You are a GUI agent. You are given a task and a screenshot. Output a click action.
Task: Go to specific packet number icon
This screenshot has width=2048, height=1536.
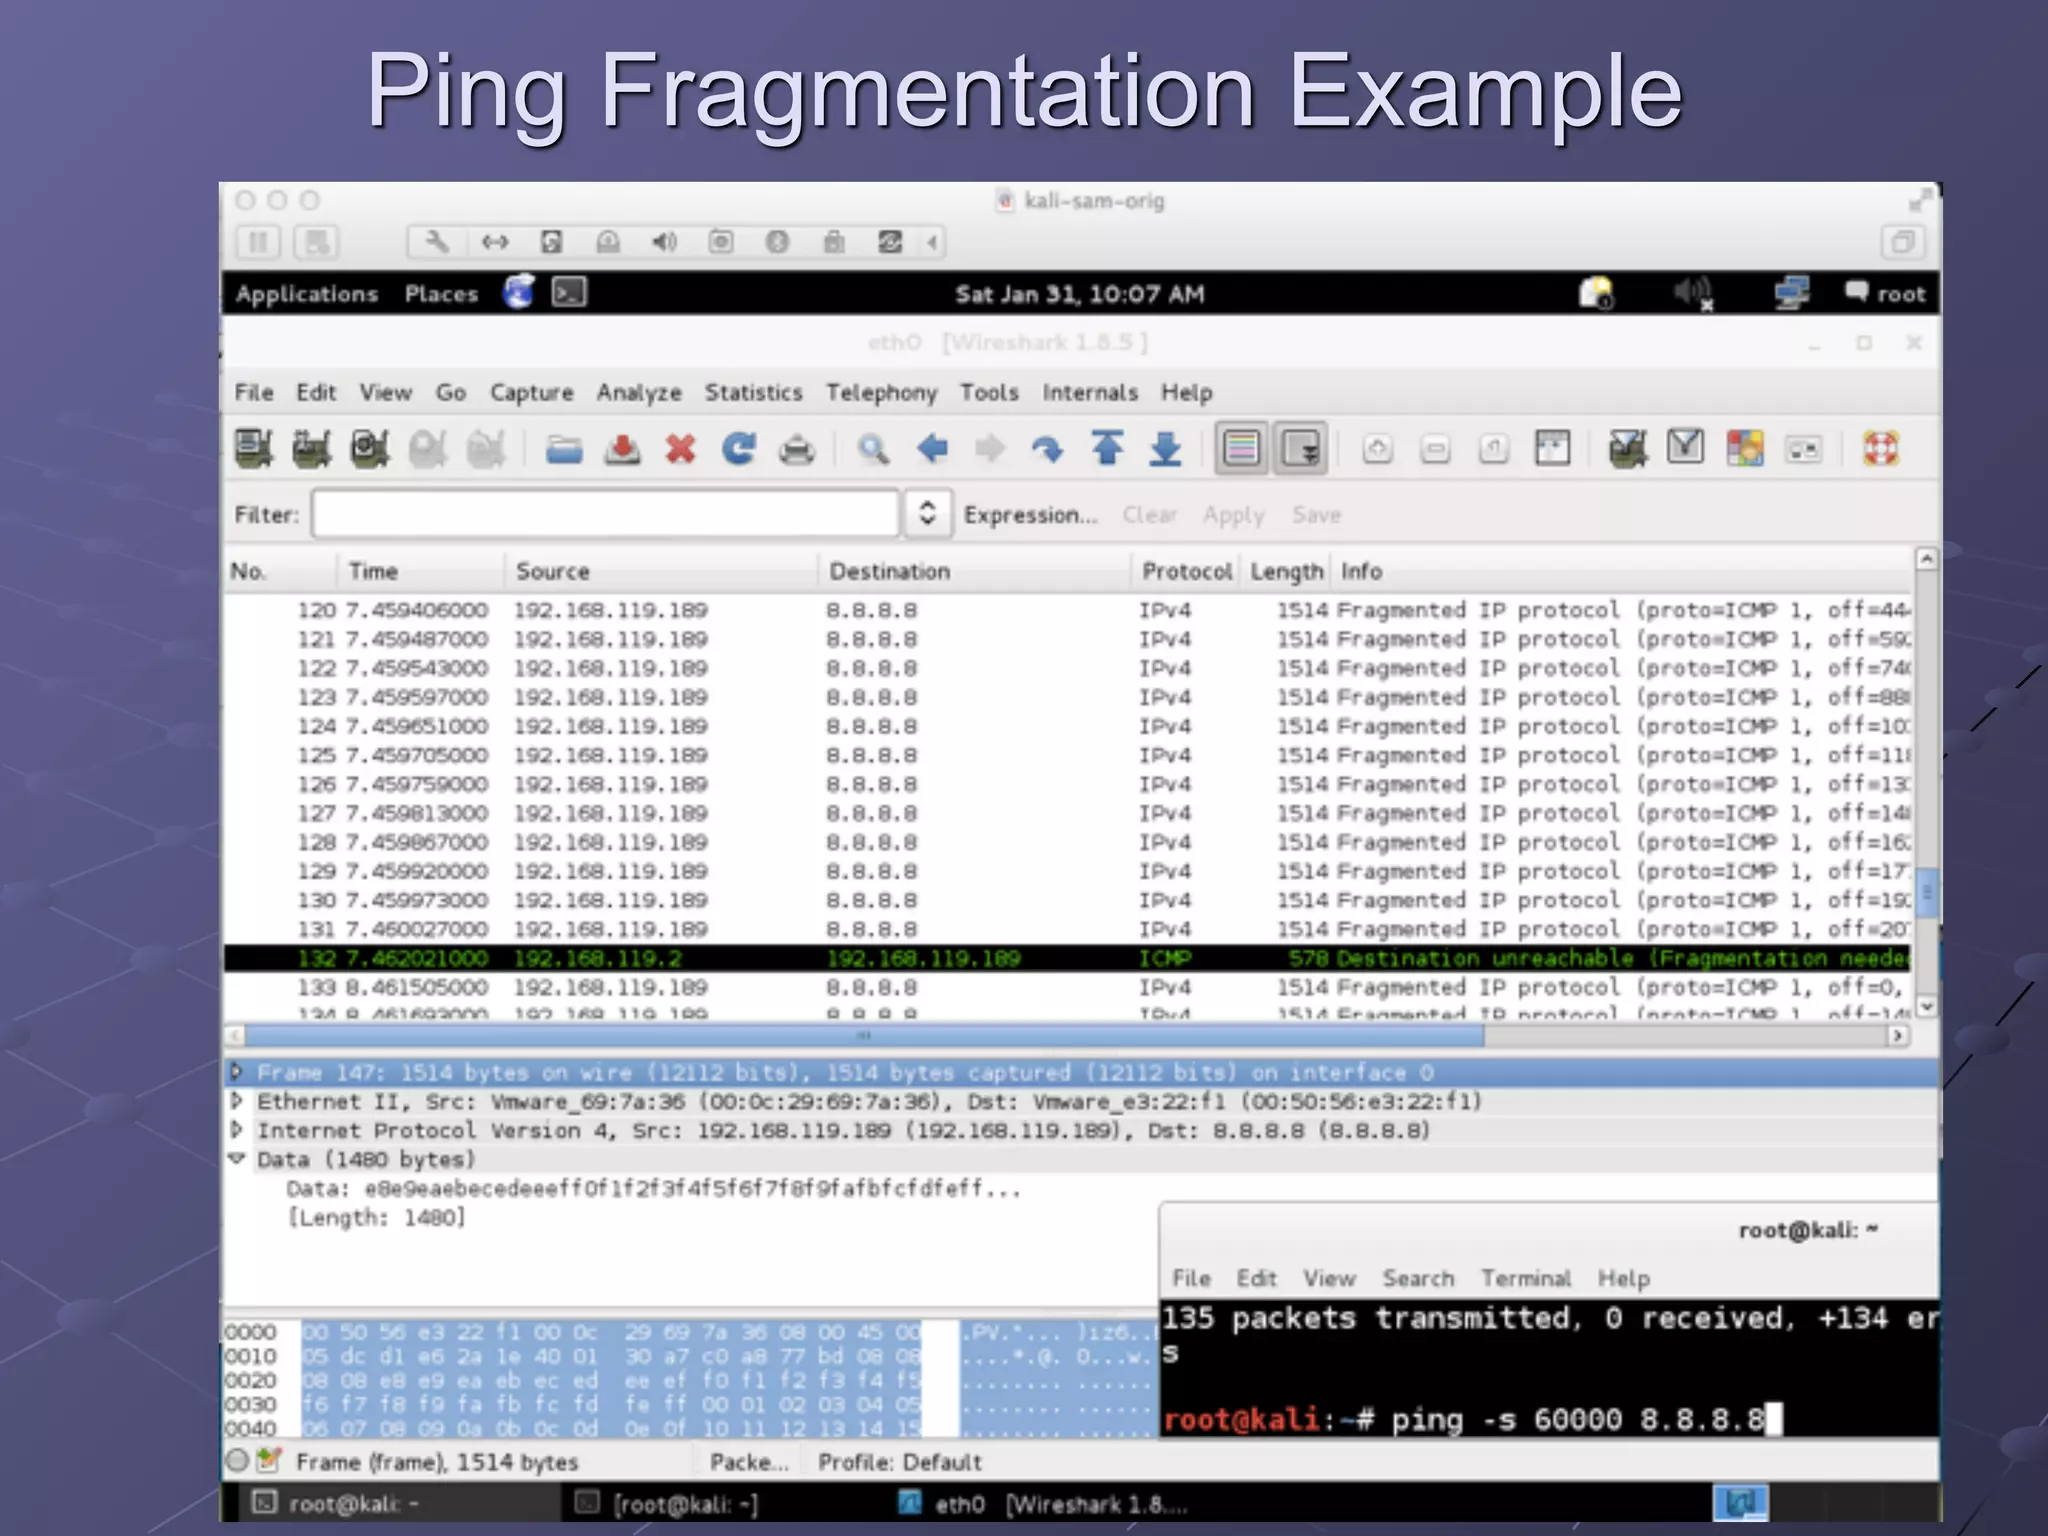[1048, 449]
